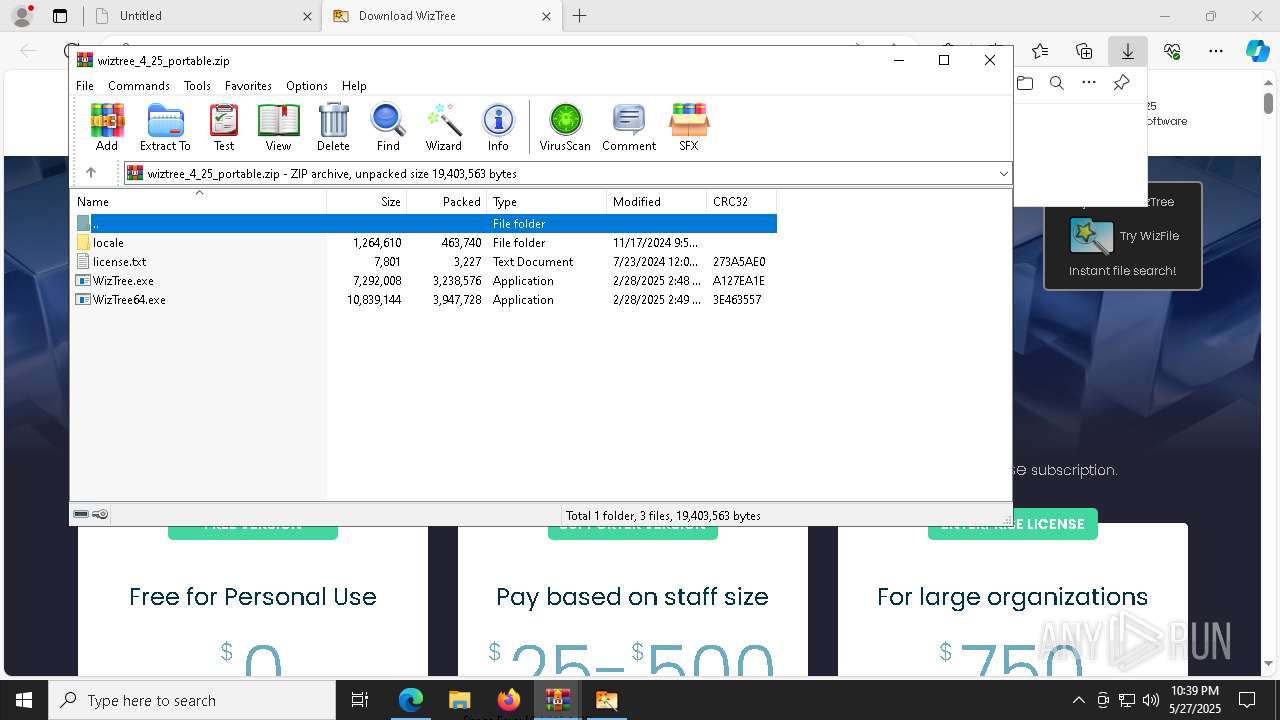Show archive Info
Image resolution: width=1280 pixels, height=720 pixels.
pos(498,127)
